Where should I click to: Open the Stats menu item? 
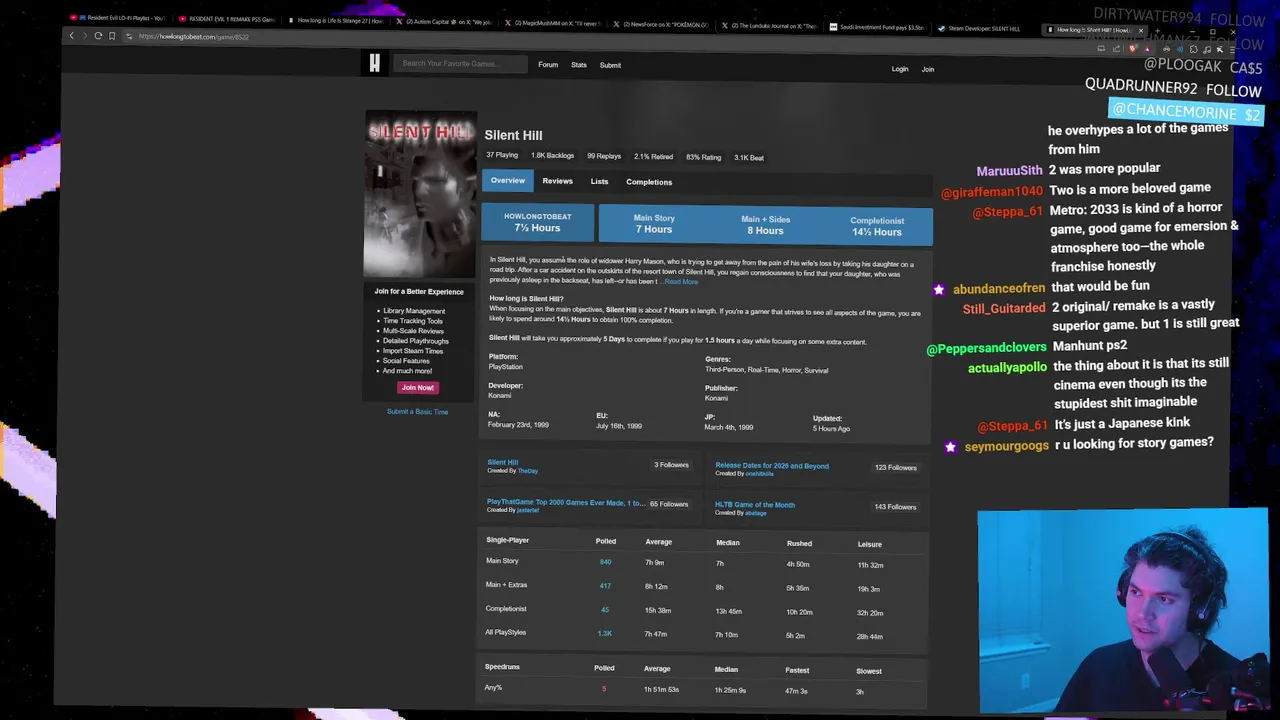click(x=579, y=65)
